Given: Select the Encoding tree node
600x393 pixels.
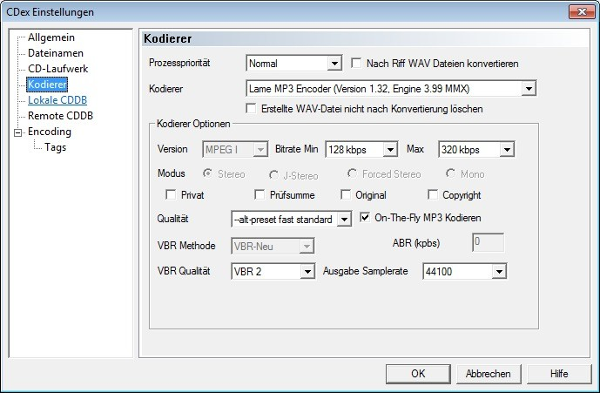Looking at the screenshot, I should [49, 132].
